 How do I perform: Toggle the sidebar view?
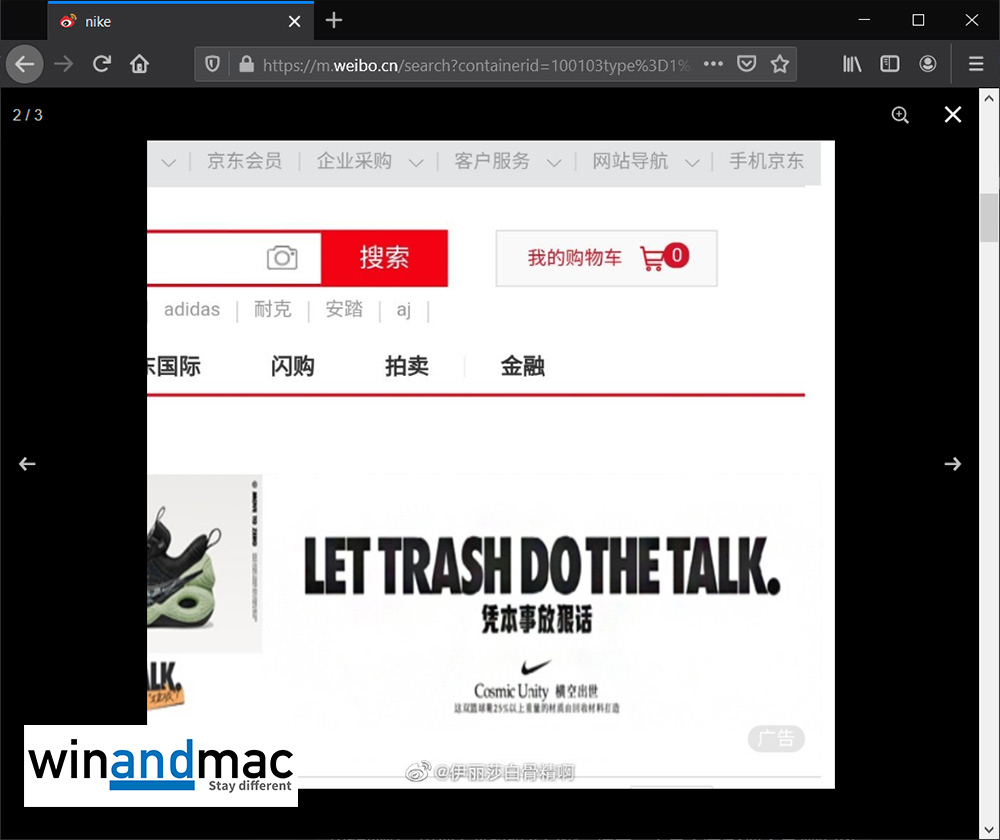(889, 64)
